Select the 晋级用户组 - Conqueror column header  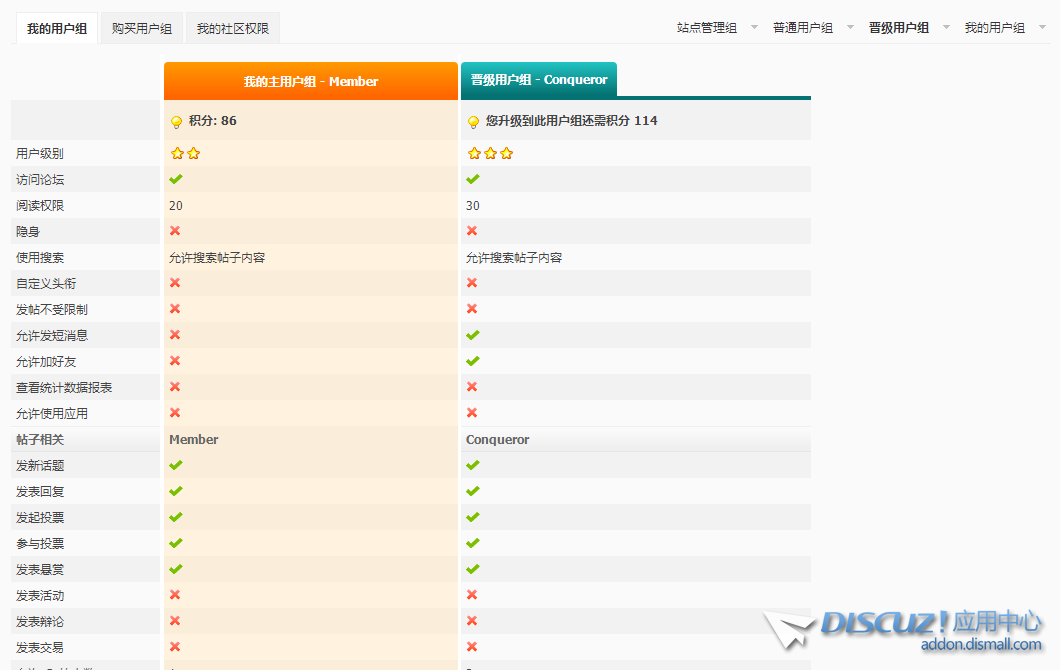(539, 80)
